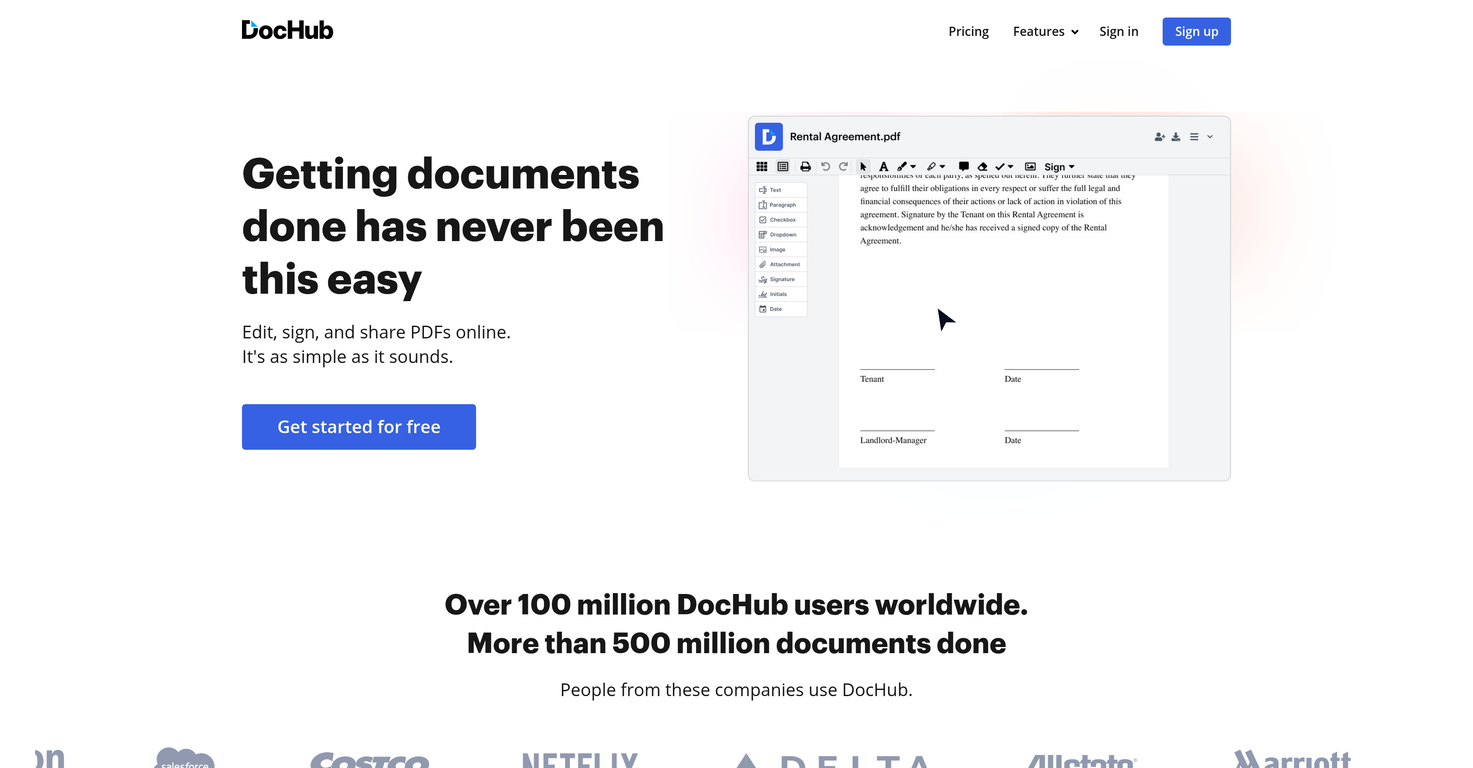Image resolution: width=1473 pixels, height=768 pixels.
Task: Click 'People from these companies use DocHub.' text
Action: click(736, 689)
